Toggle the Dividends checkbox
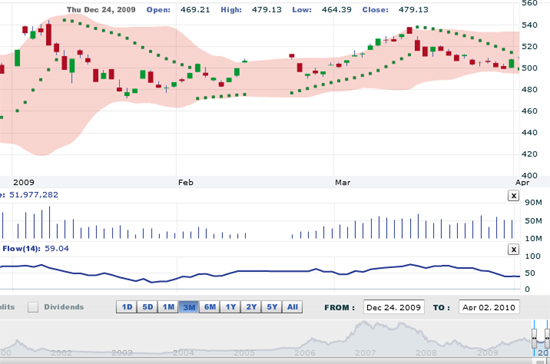550x364 pixels. 33,307
